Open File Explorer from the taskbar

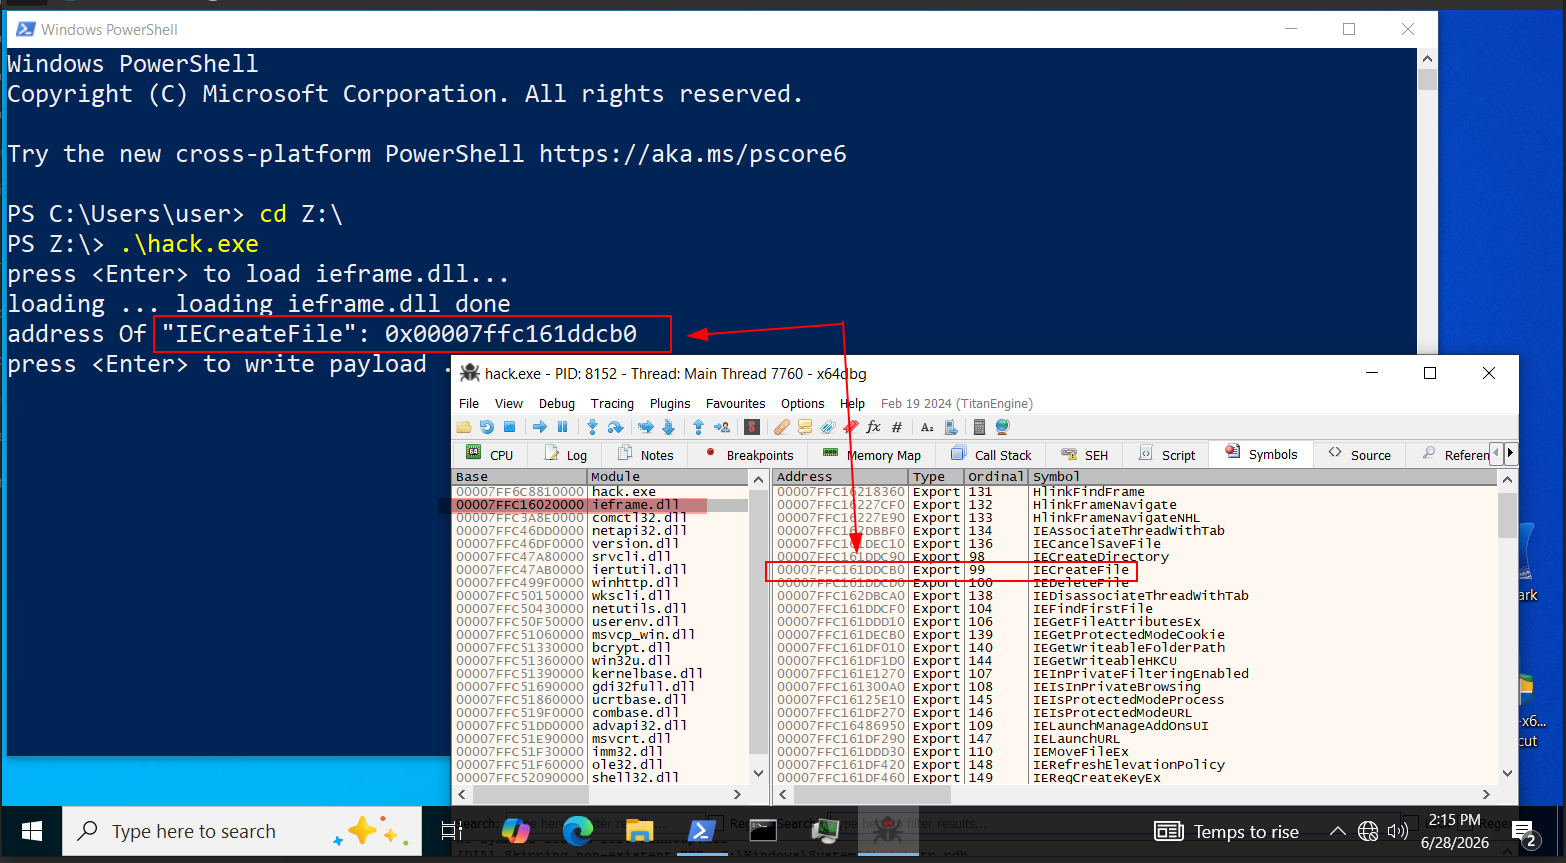click(x=639, y=831)
